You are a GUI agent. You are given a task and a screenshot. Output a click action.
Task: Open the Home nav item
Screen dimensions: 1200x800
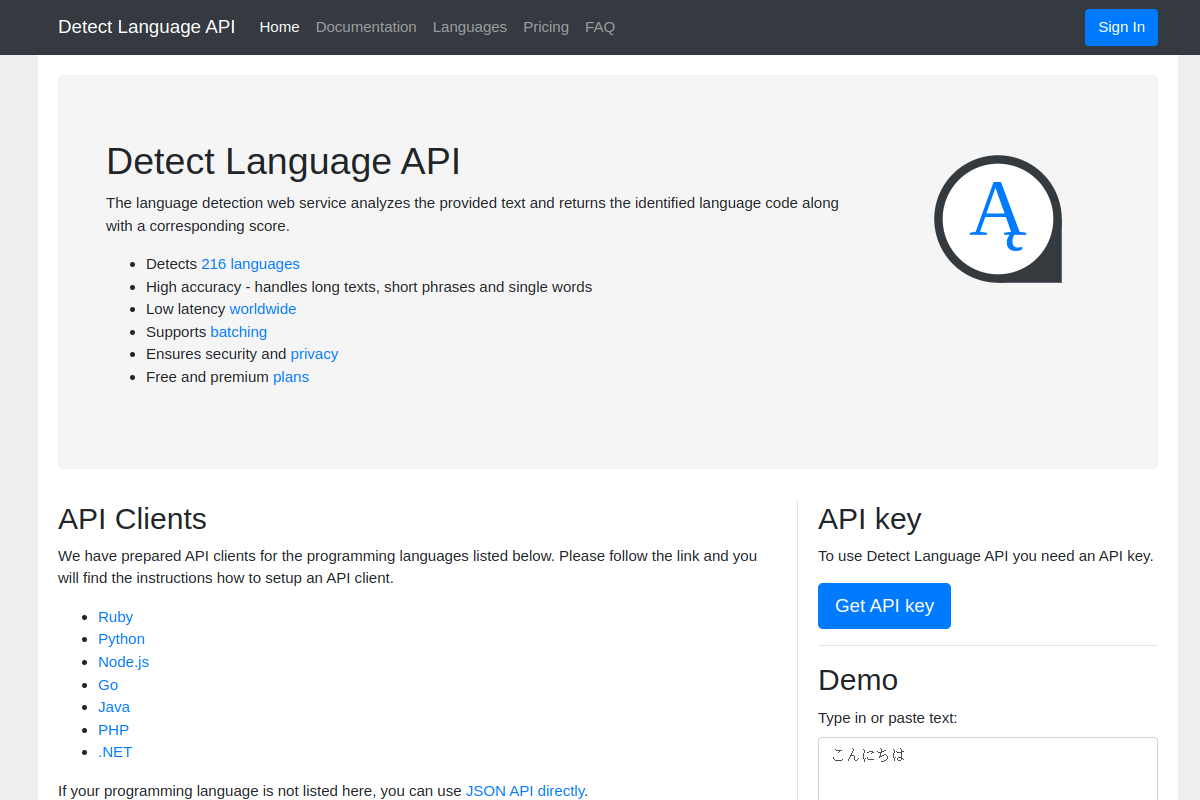pyautogui.click(x=279, y=27)
